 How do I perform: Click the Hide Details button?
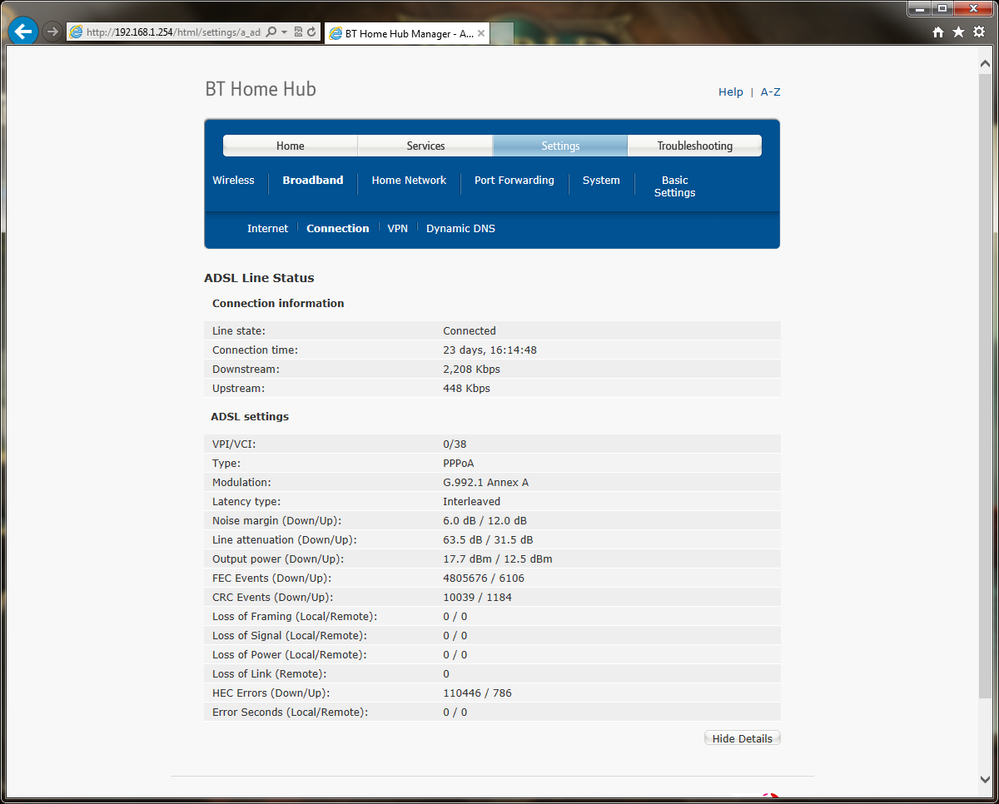coord(742,738)
